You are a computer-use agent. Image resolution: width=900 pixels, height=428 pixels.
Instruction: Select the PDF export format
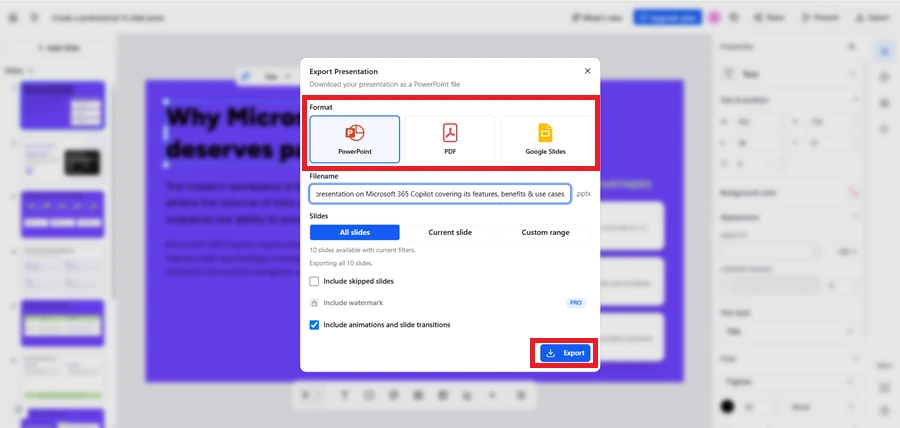click(x=450, y=139)
